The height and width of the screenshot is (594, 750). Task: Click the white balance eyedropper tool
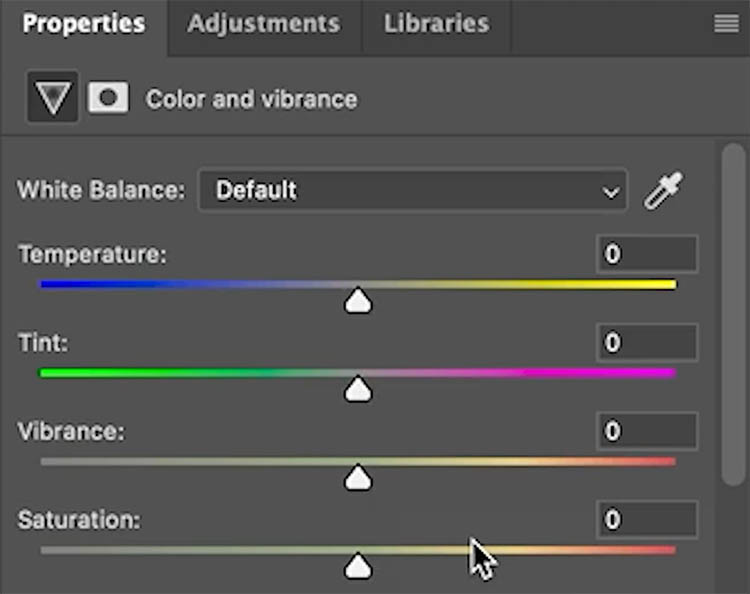(662, 190)
